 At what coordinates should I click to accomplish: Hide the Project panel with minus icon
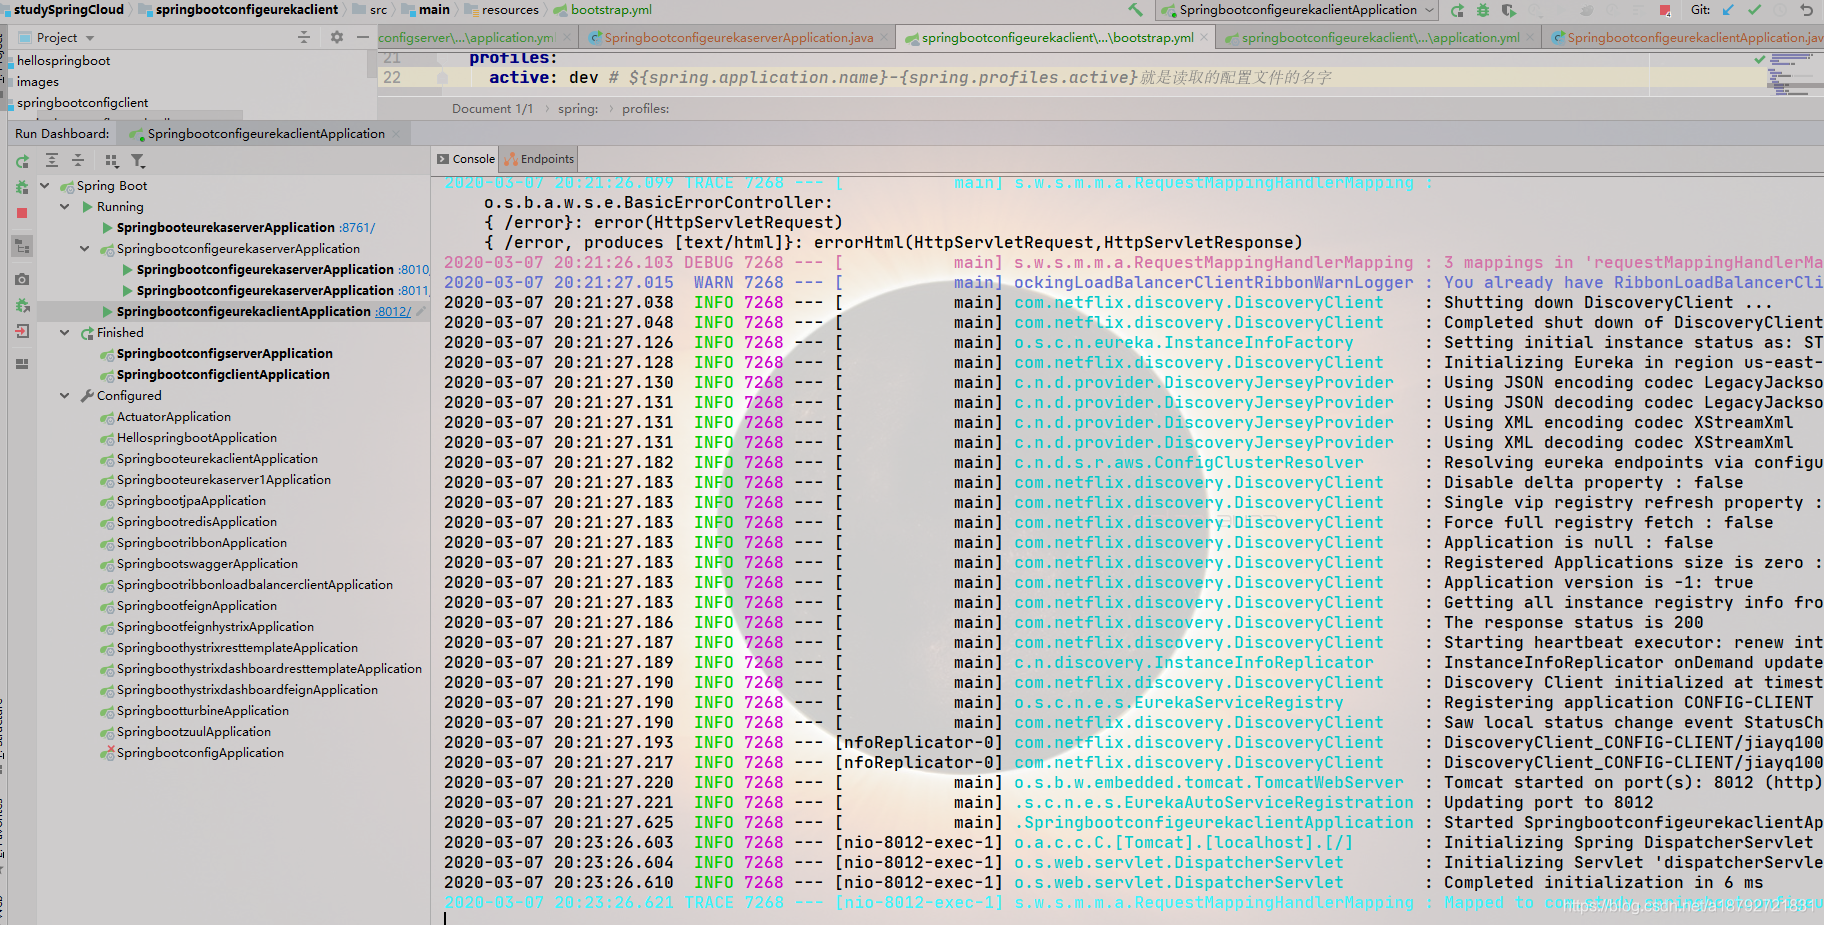click(x=363, y=37)
